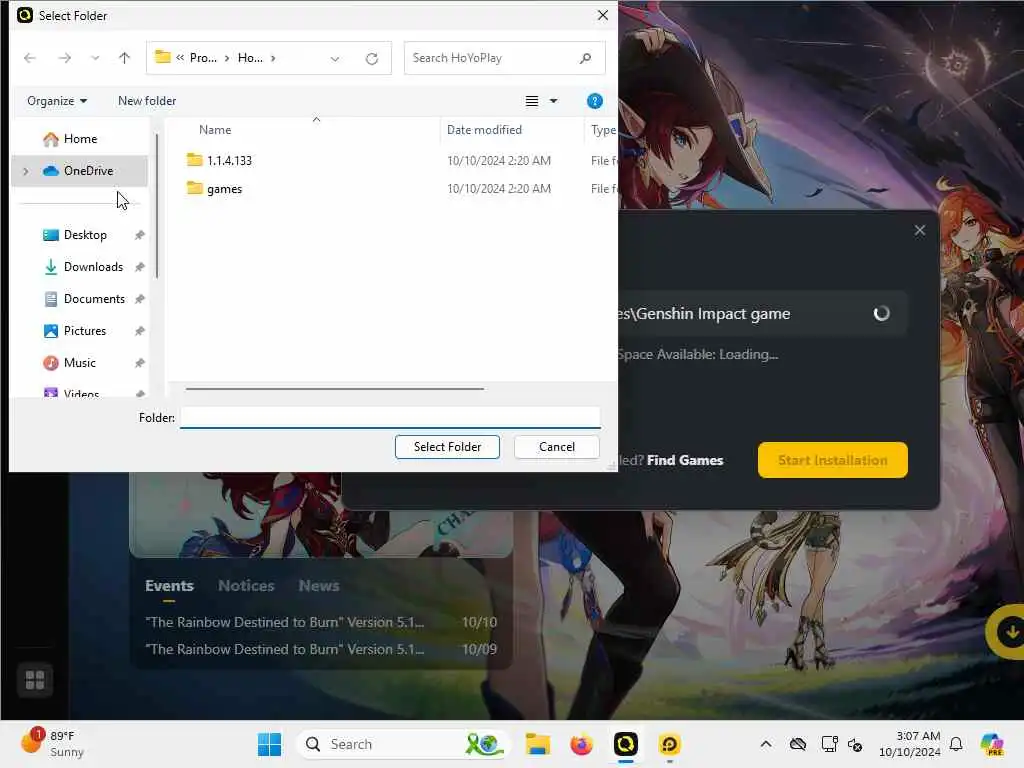The image size is (1024, 768).
Task: Sort by Type column header
Action: pos(603,130)
